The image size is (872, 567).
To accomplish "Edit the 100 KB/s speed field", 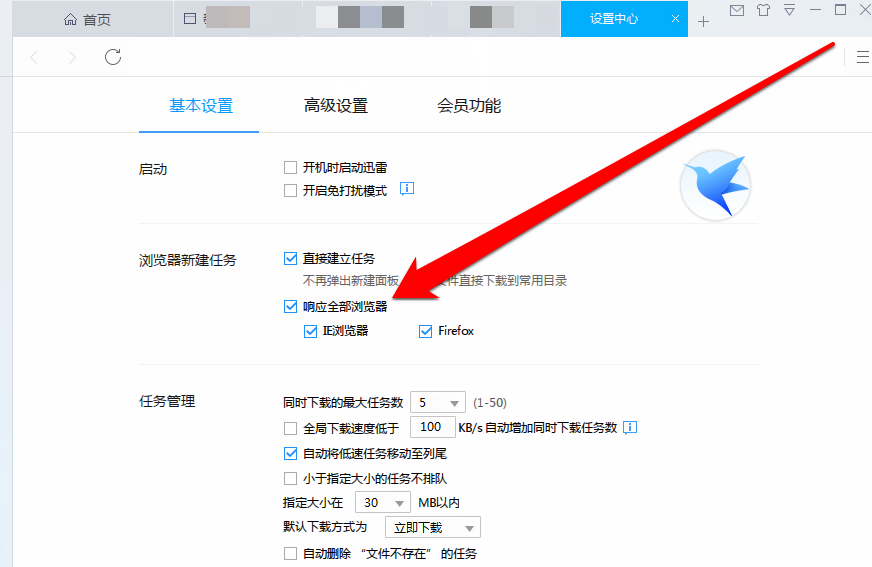I will (433, 427).
